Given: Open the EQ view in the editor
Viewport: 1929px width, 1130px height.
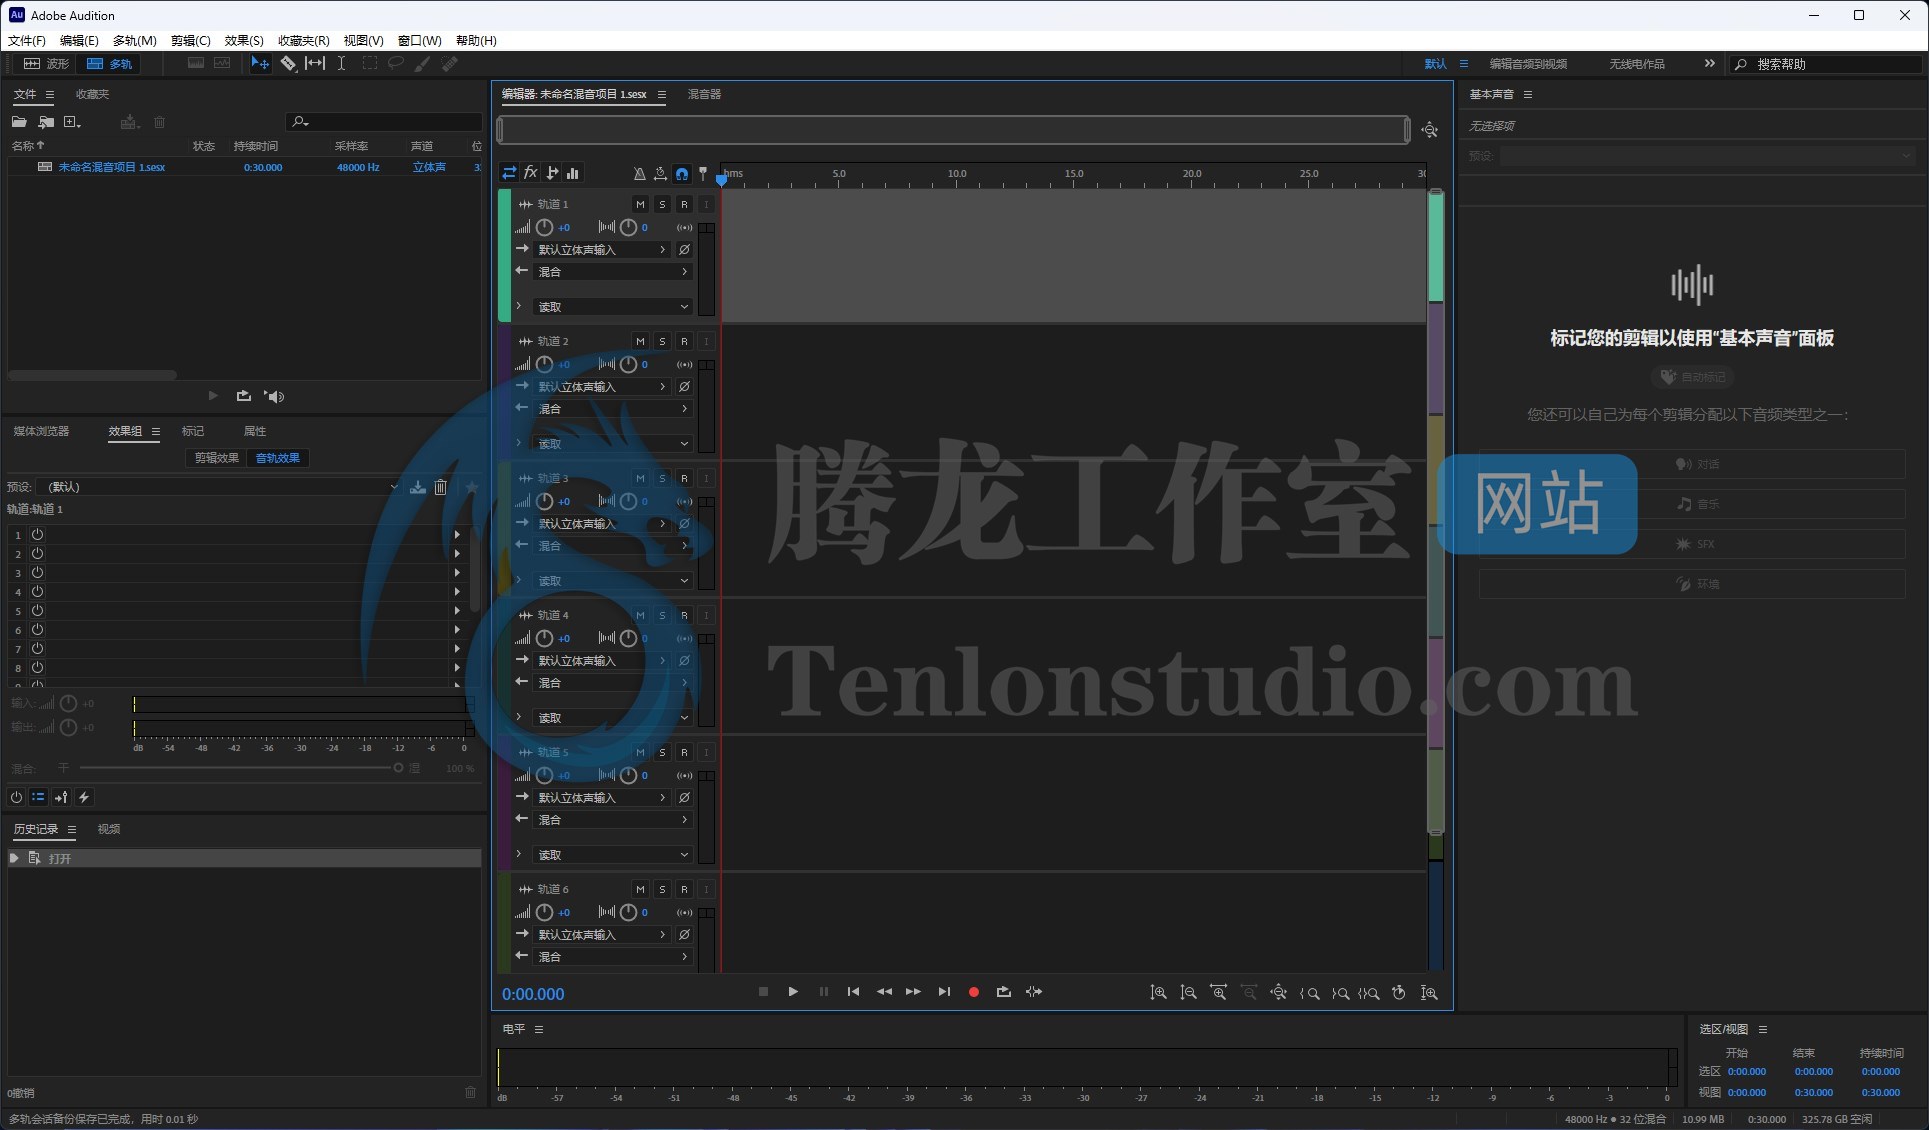Looking at the screenshot, I should click(573, 173).
